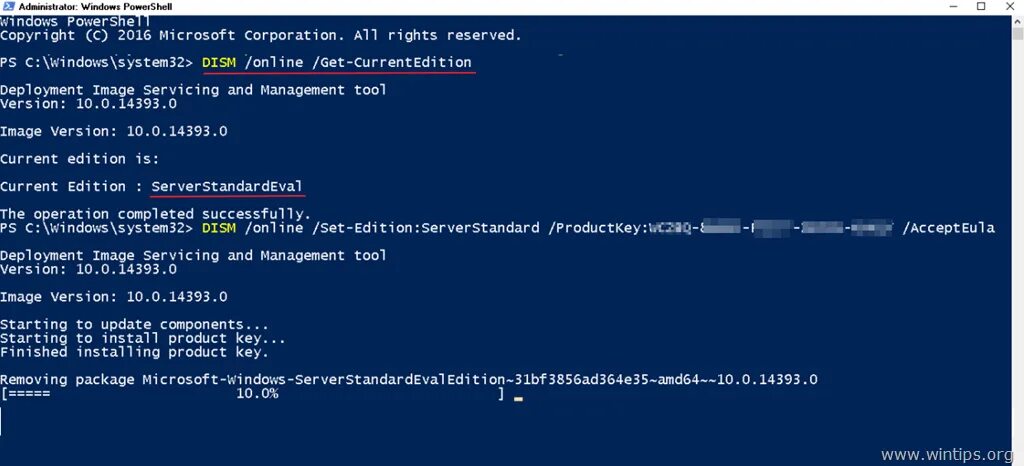Click the '/AcceptEula' parameter

click(x=948, y=228)
